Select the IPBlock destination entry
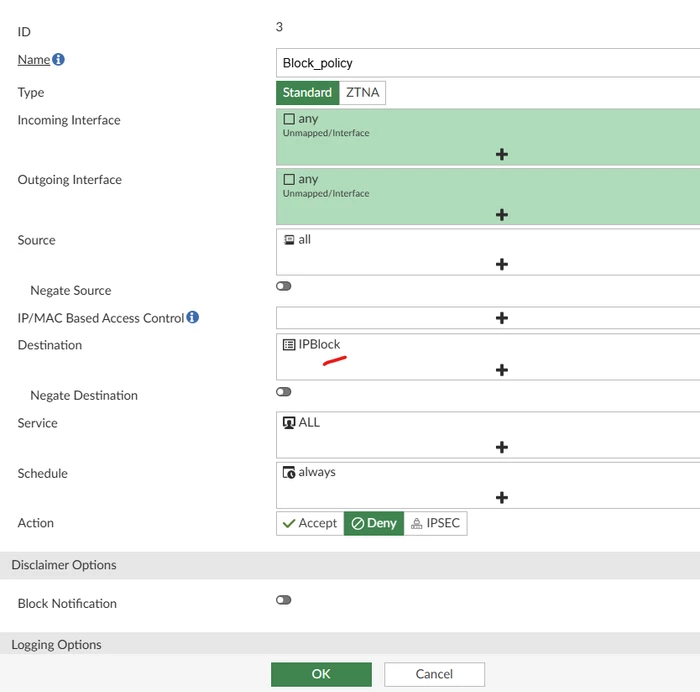Screen dimensions: 700x692 click(312, 344)
